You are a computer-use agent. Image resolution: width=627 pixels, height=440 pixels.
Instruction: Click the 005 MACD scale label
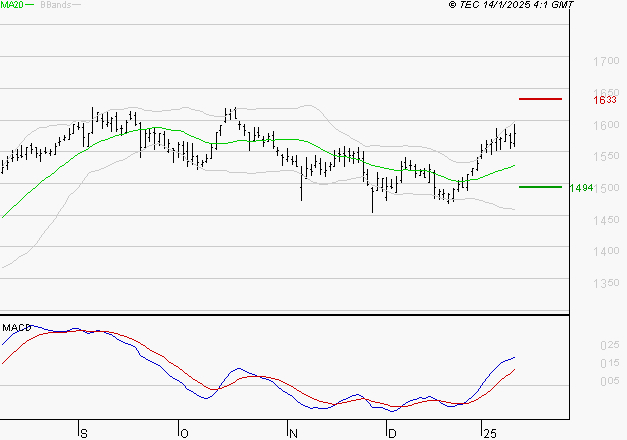610,381
